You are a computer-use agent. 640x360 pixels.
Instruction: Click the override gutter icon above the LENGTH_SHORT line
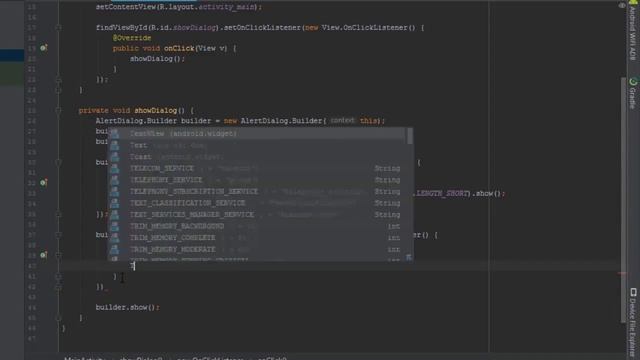43,182
